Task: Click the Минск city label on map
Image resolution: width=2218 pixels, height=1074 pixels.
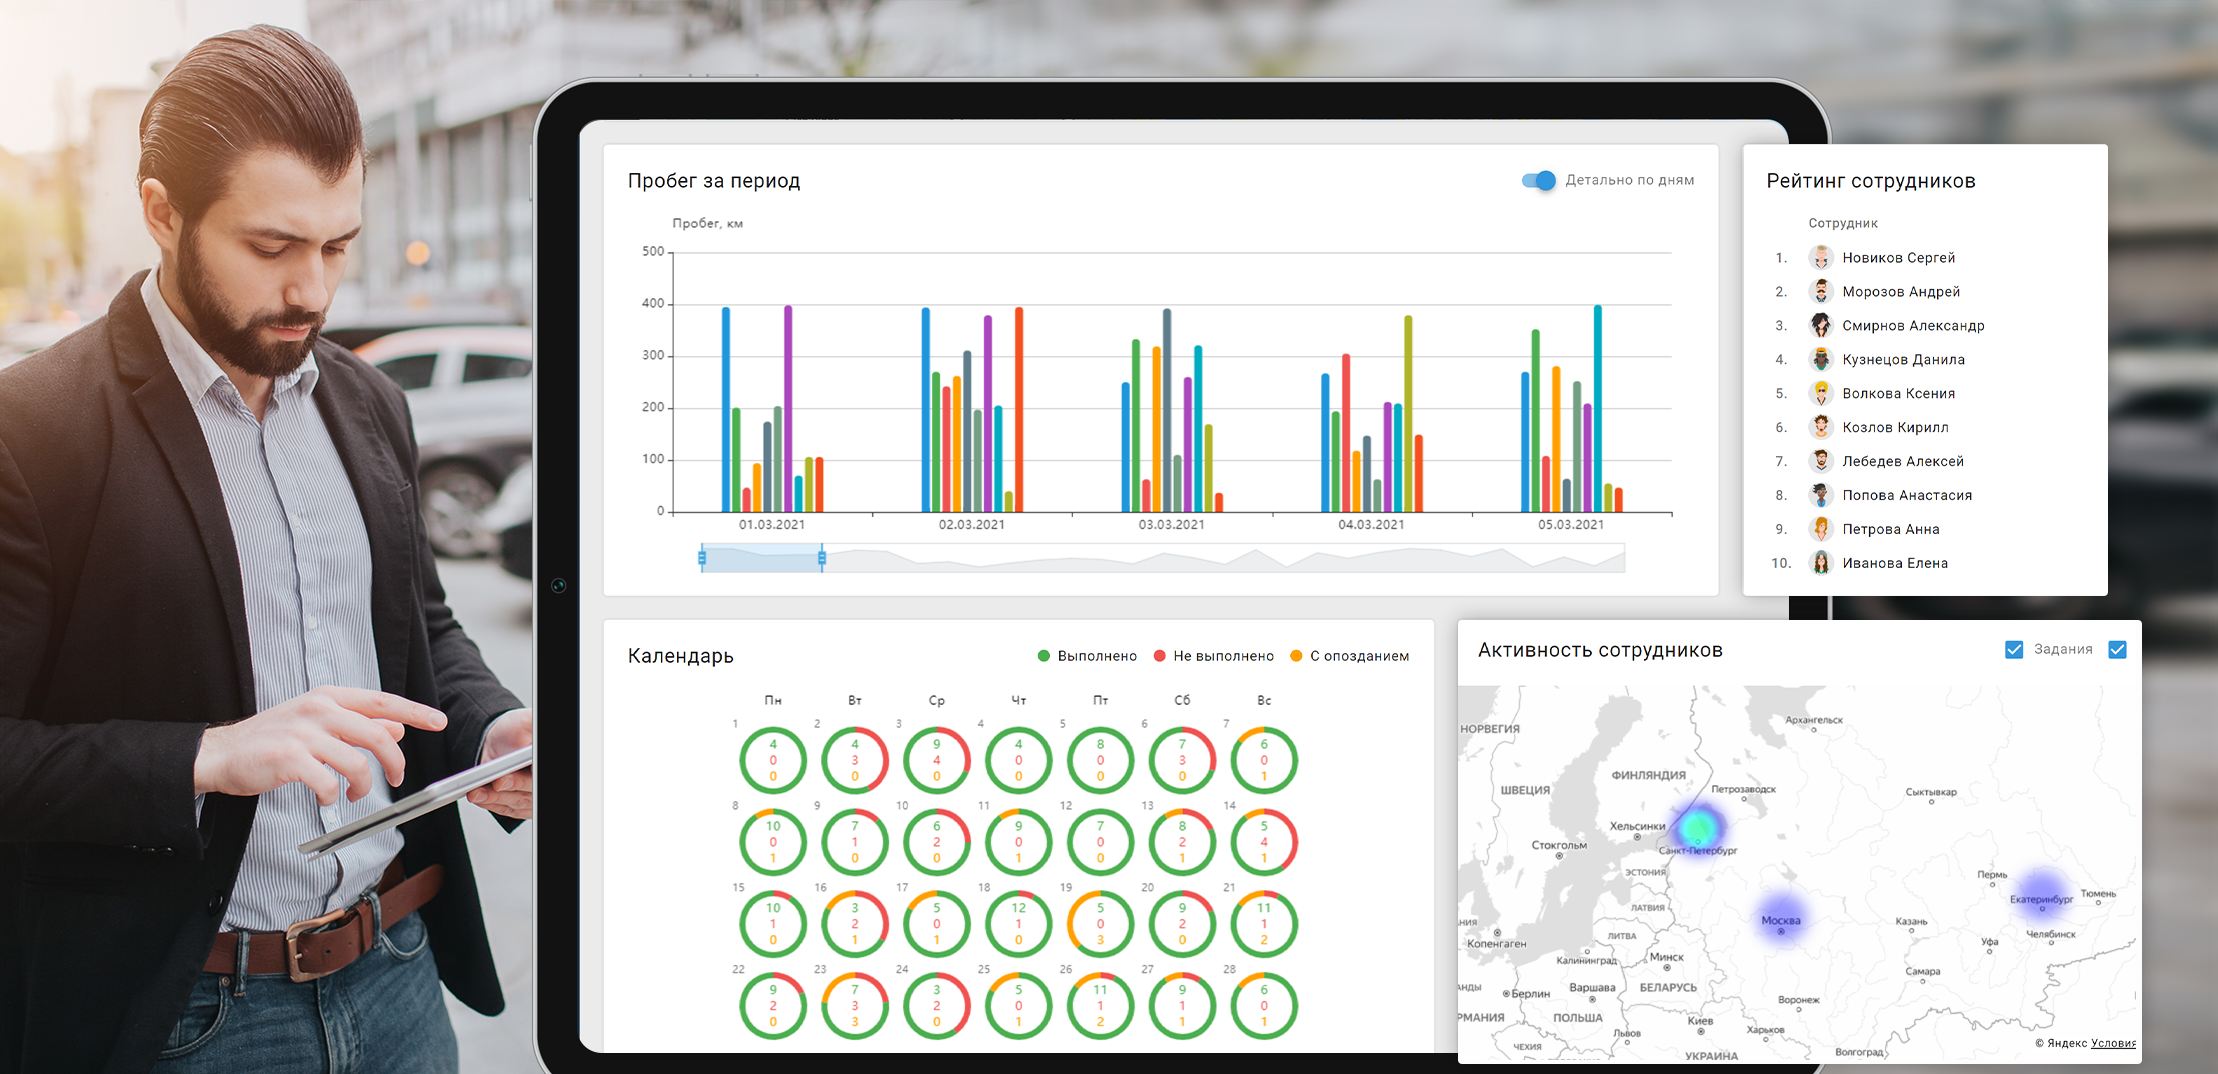Action: coord(1667,957)
